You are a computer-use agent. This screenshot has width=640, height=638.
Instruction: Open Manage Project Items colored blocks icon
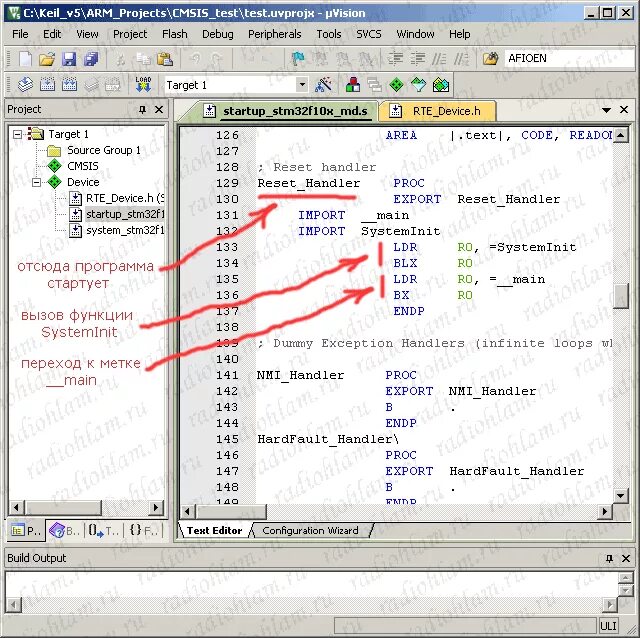(353, 85)
